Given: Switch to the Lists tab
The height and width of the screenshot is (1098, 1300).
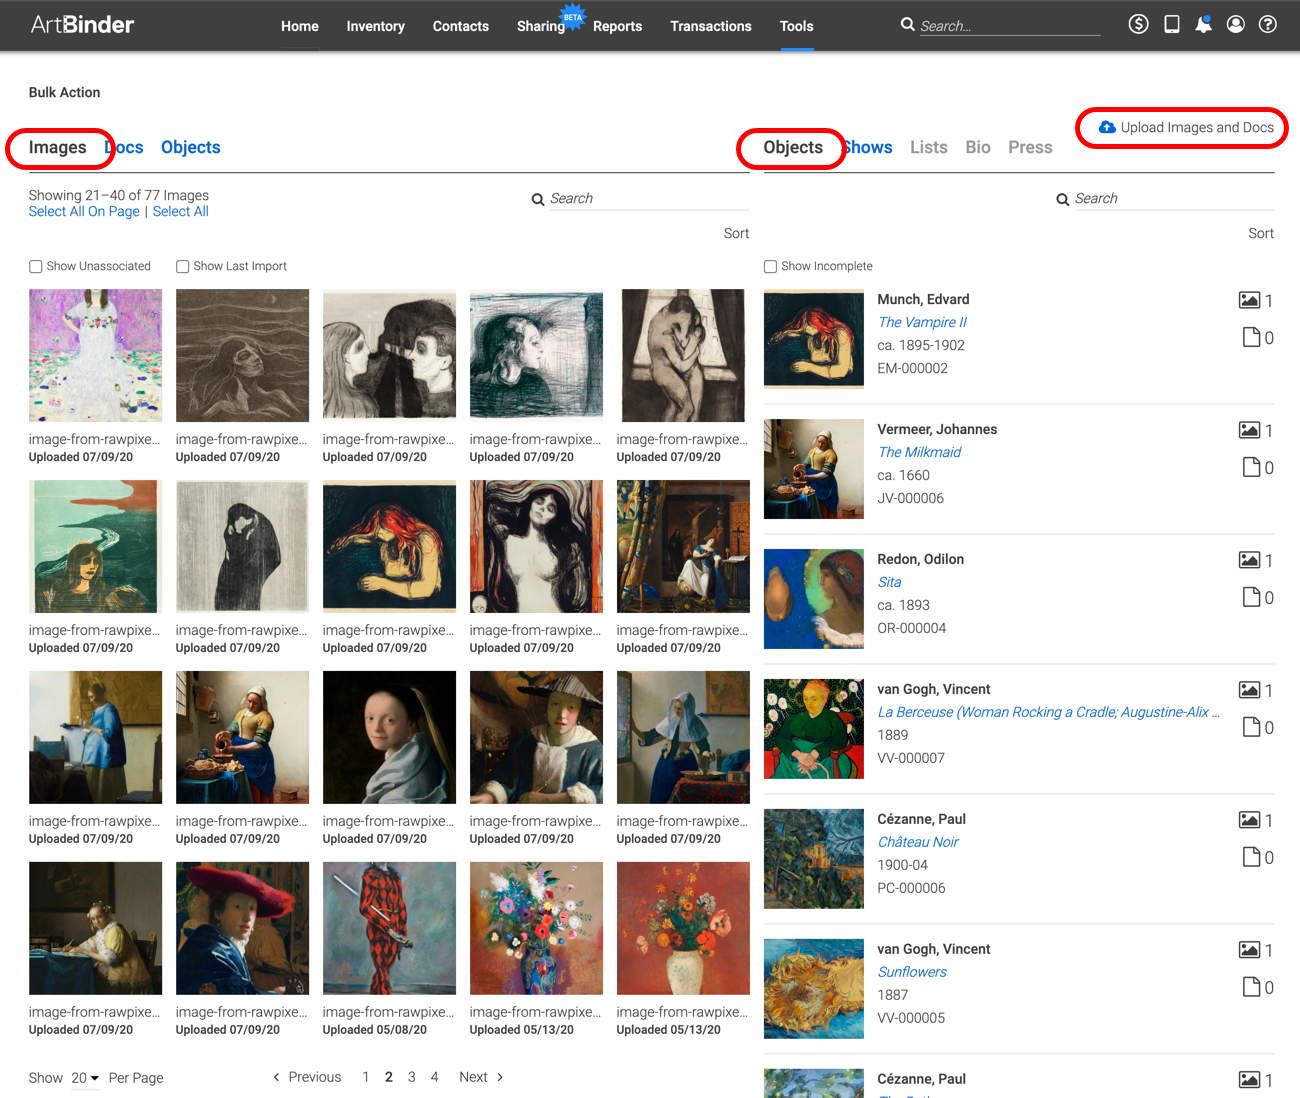Looking at the screenshot, I should (x=929, y=147).
